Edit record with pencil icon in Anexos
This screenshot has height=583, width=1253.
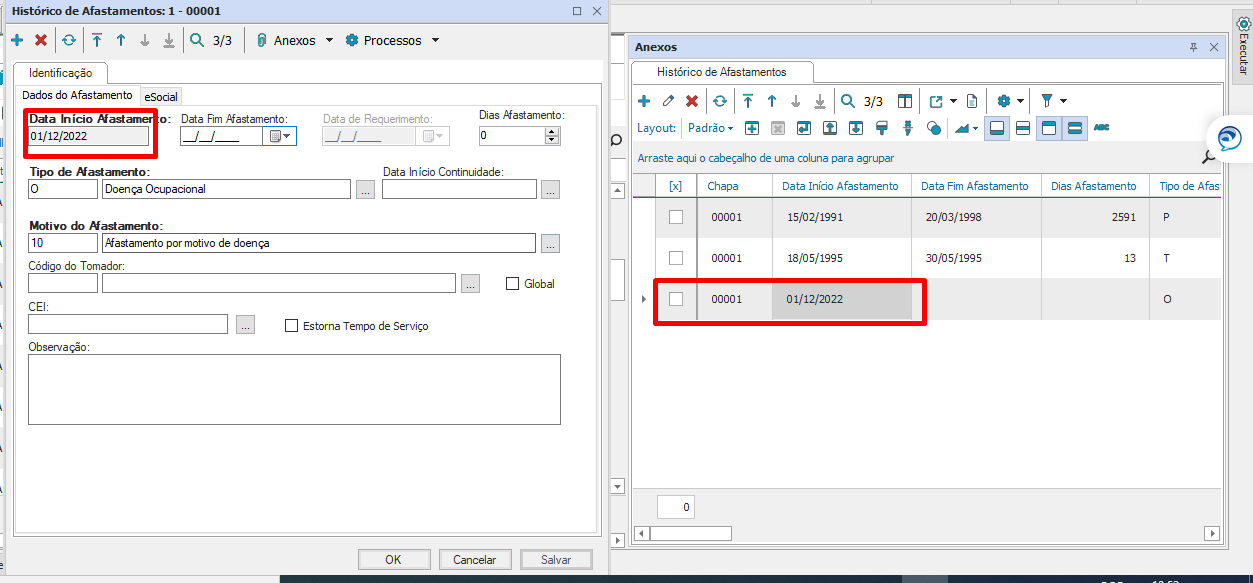[668, 101]
